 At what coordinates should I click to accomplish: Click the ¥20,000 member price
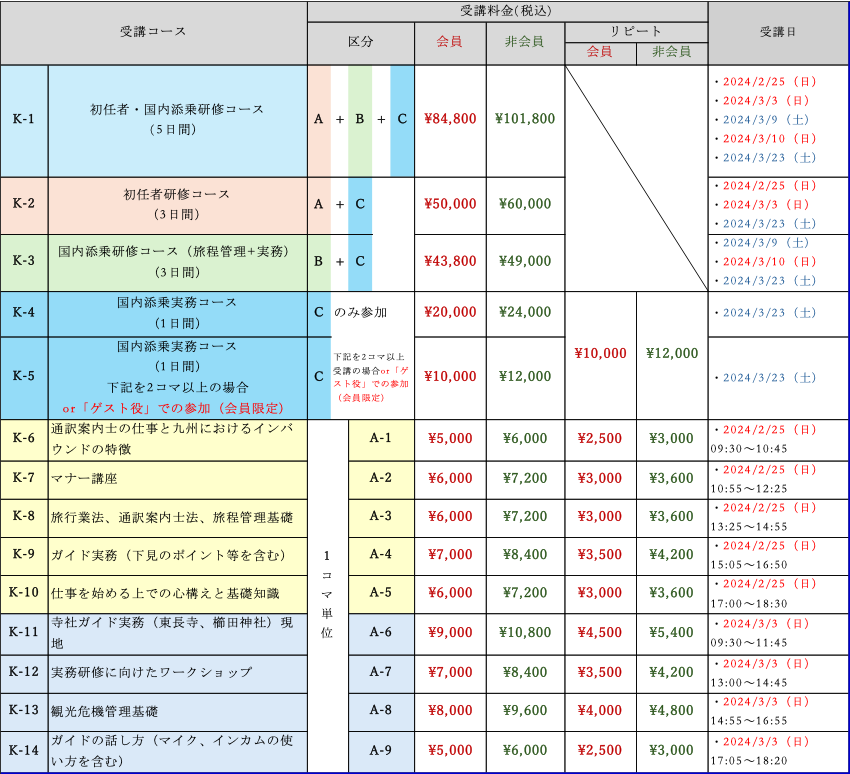(x=450, y=313)
